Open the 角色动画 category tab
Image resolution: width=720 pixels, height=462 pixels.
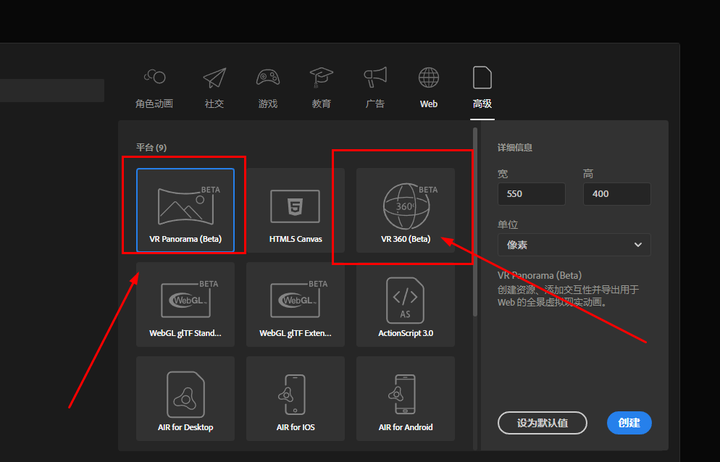(154, 88)
